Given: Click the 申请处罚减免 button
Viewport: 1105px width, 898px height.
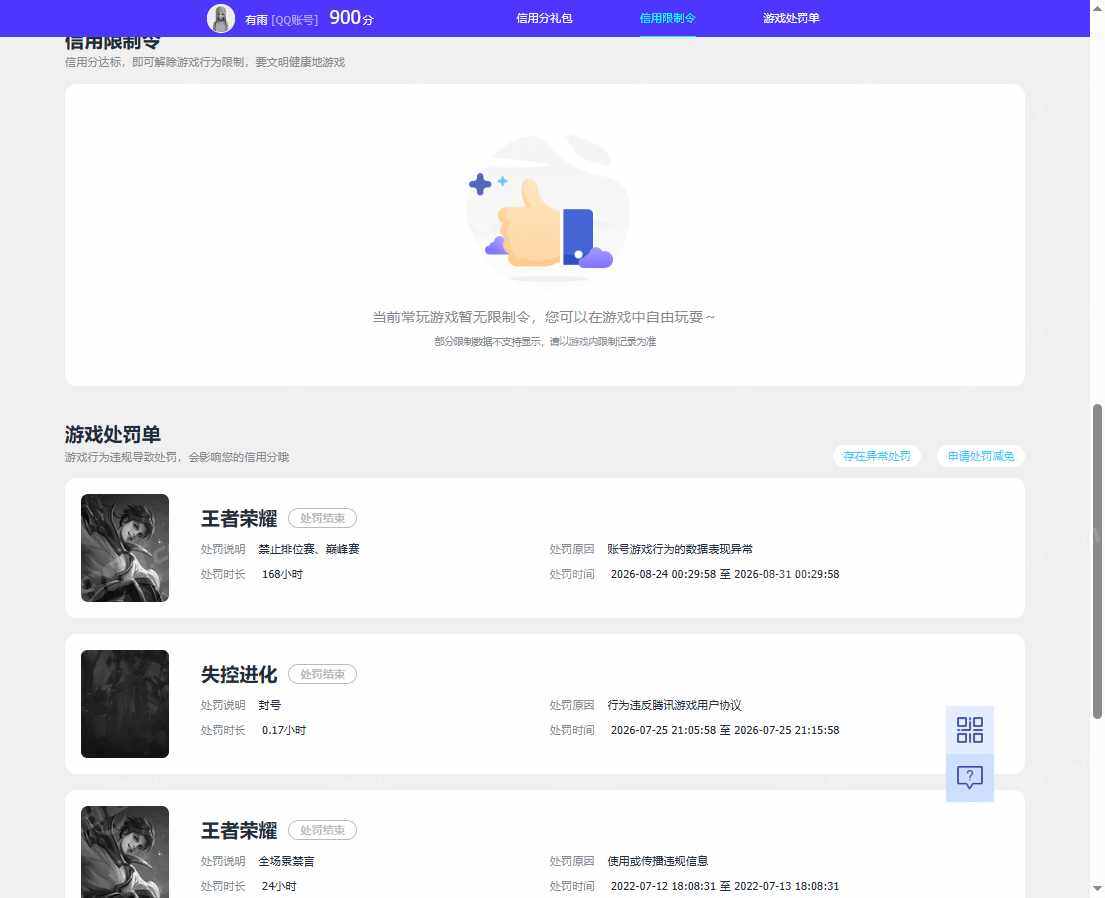Looking at the screenshot, I should (980, 456).
